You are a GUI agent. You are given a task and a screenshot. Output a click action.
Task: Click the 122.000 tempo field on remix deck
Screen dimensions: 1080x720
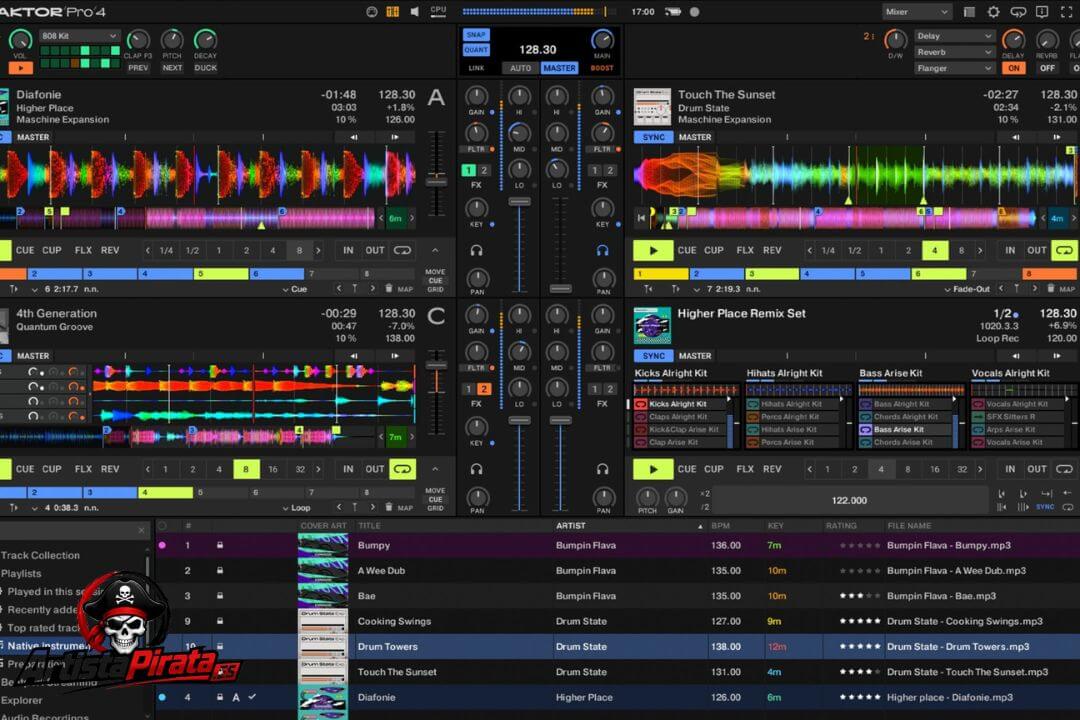click(x=849, y=500)
